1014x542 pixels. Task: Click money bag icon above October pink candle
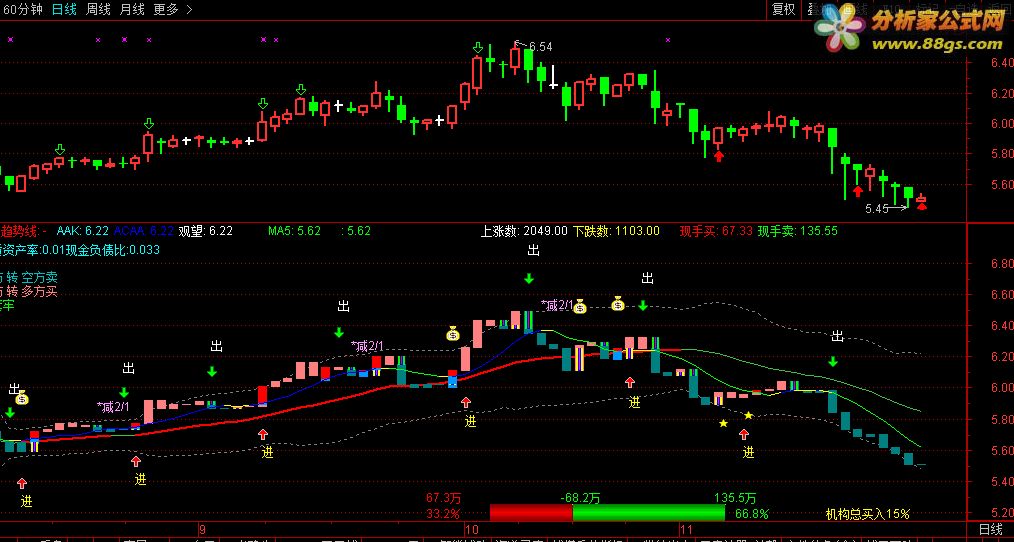453,334
